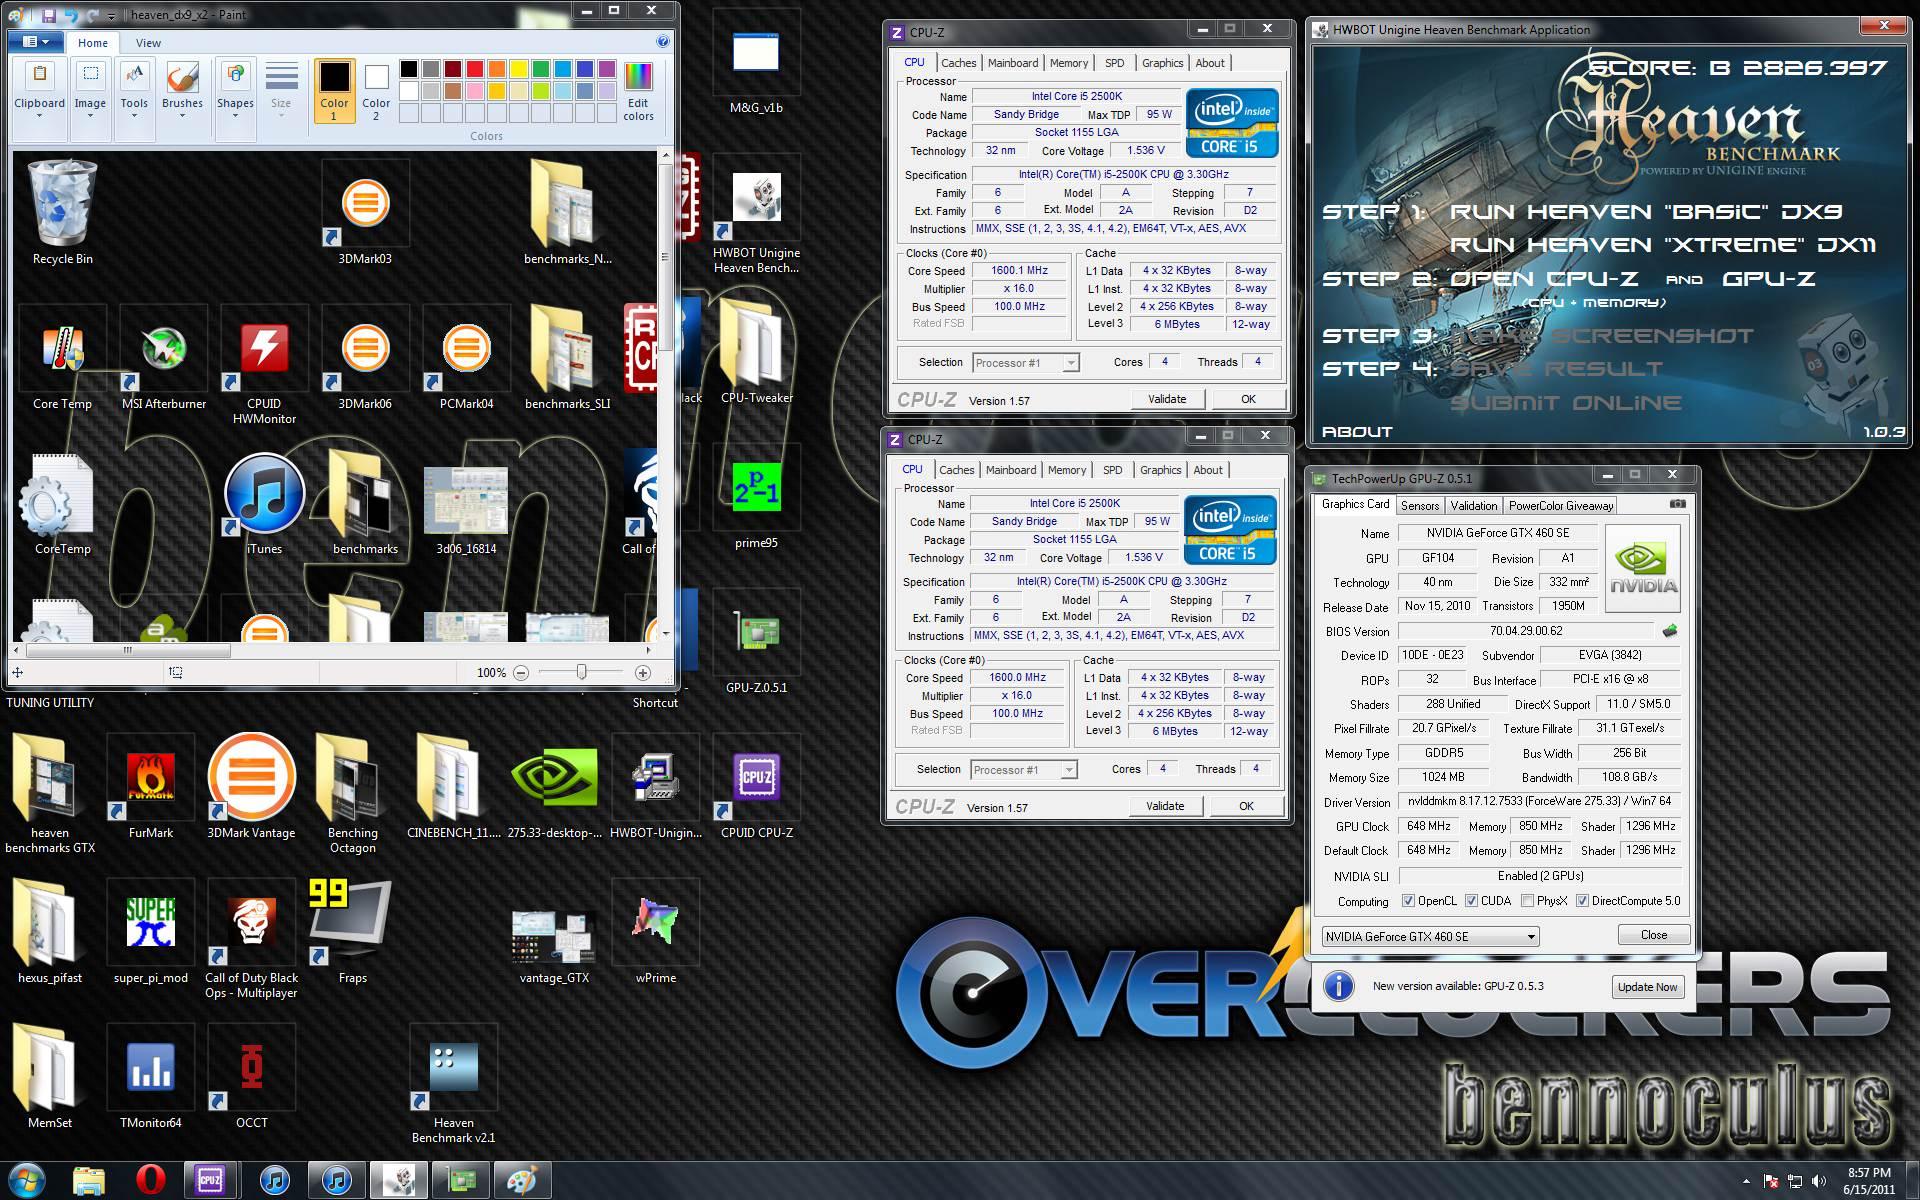Viewport: 1920px width, 1200px height.
Task: Open Paint application menu dropdown button
Action: coord(36,42)
